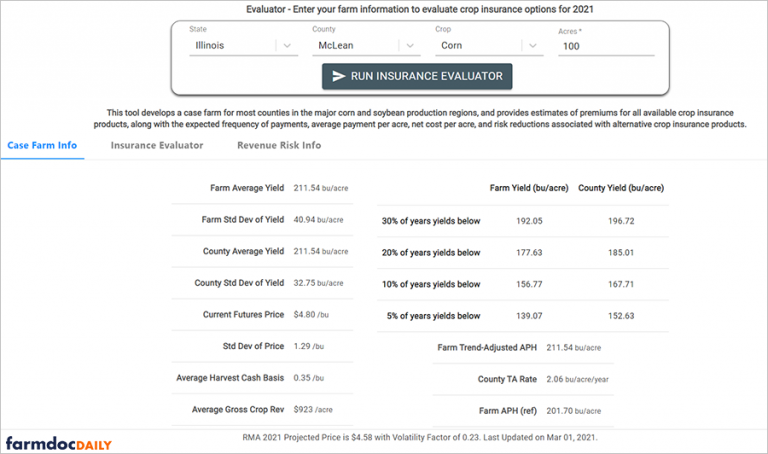Click the '20% of years yields below' label
The height and width of the screenshot is (454, 768).
tap(431, 253)
